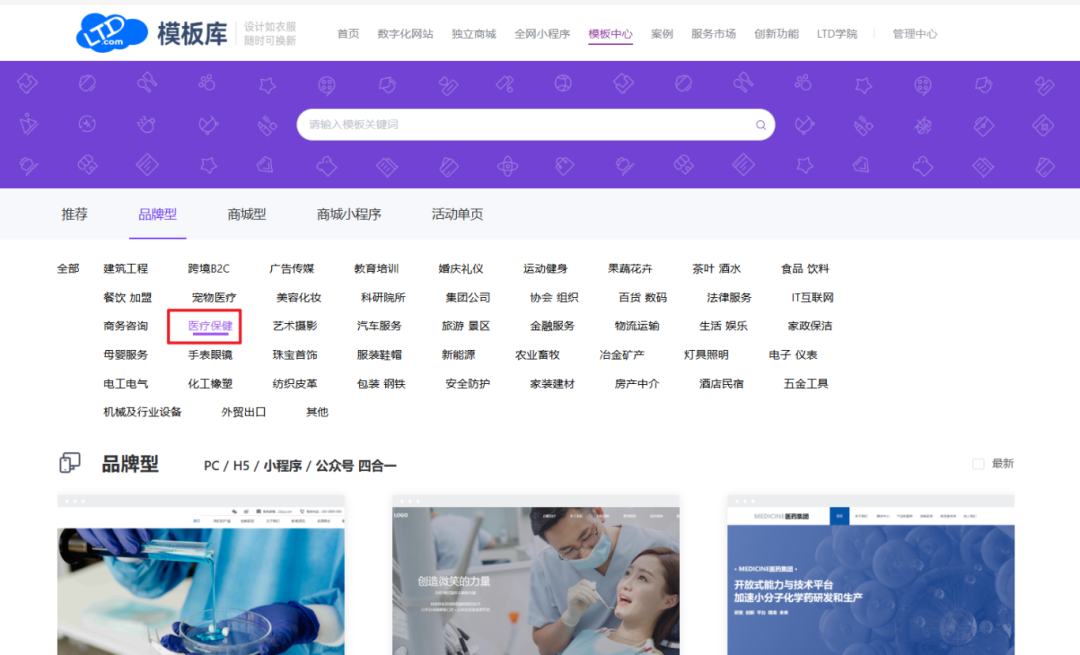Filter by 旅游 景区 category
This screenshot has width=1080, height=655.
pyautogui.click(x=466, y=326)
